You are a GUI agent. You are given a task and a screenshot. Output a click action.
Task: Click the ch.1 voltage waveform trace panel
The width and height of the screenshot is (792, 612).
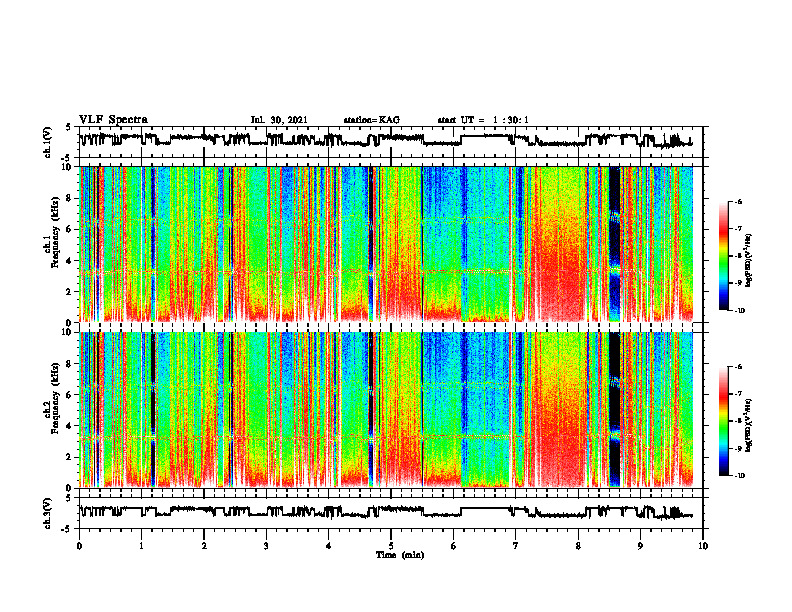[x=391, y=142]
